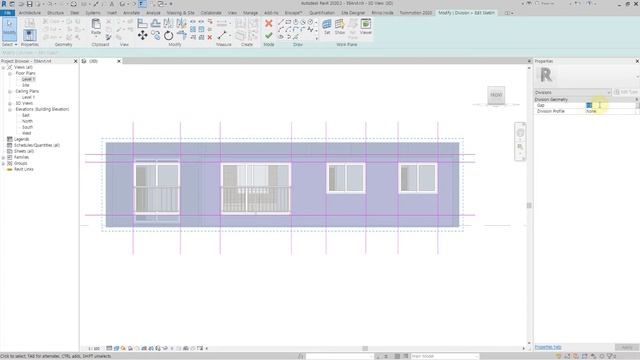640x360 pixels.
Task: Click the horizontal scrollbar of the view
Action: (366, 349)
